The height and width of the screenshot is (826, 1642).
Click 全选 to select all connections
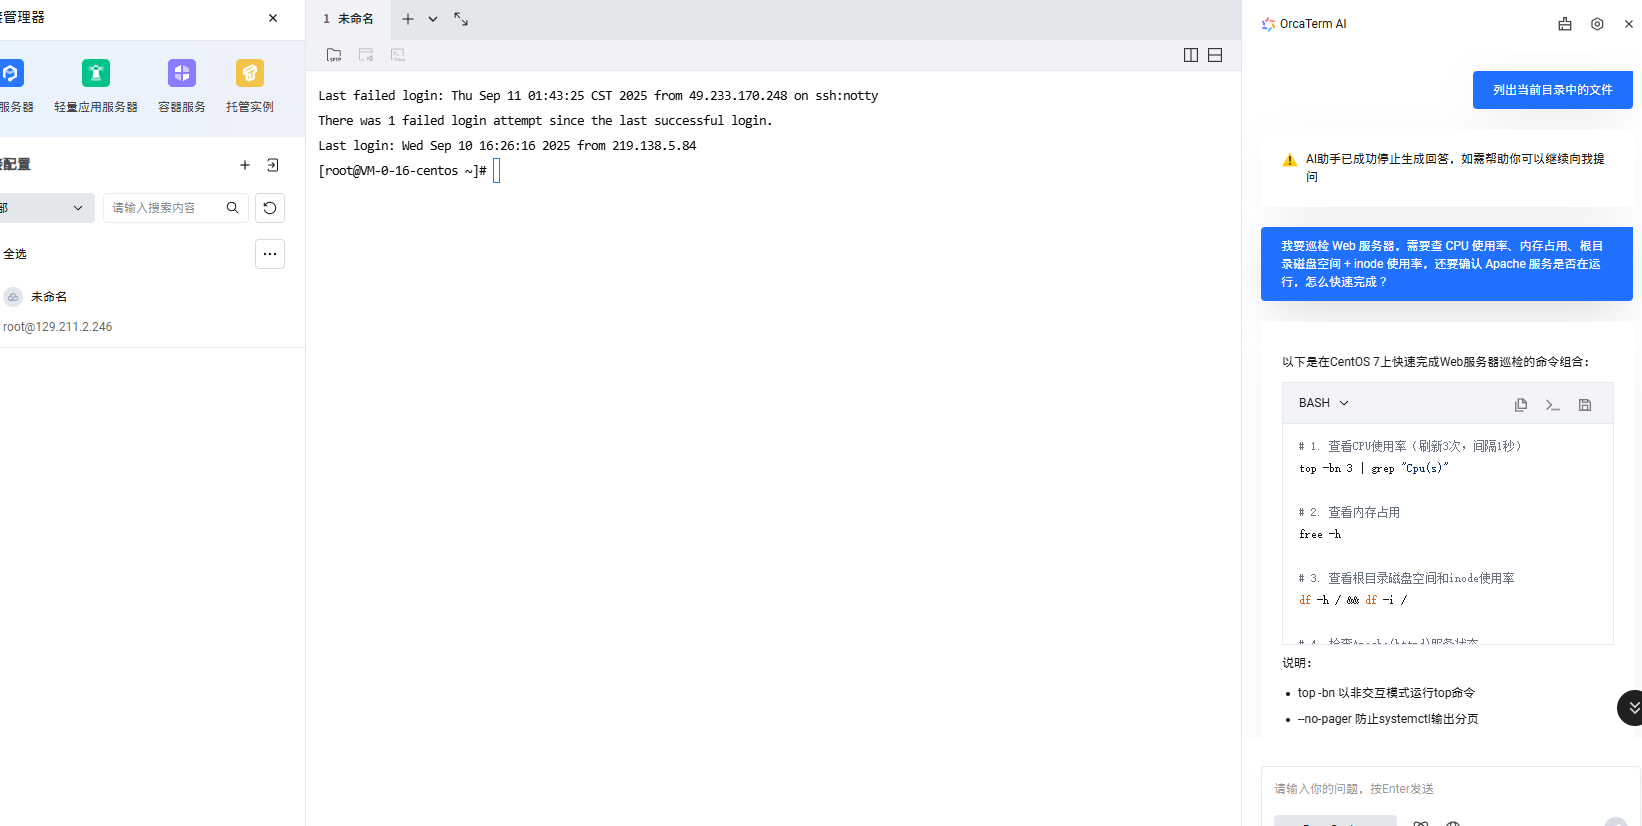click(x=15, y=254)
